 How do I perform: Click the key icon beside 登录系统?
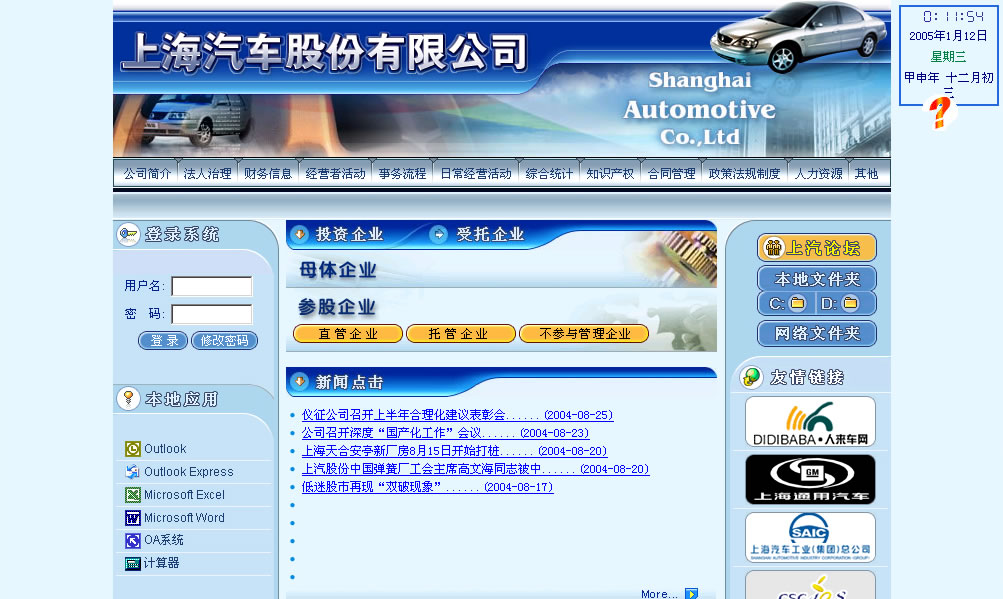point(129,234)
